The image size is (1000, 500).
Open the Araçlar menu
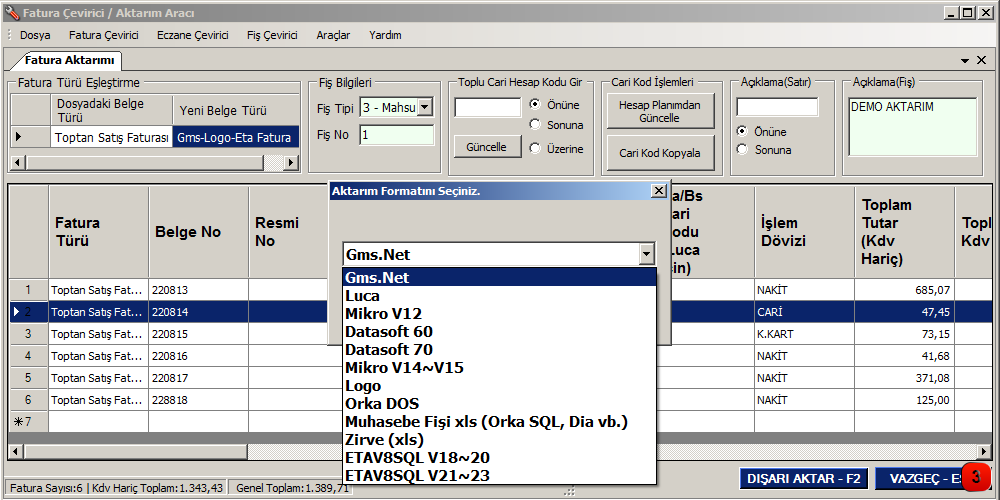click(x=333, y=35)
